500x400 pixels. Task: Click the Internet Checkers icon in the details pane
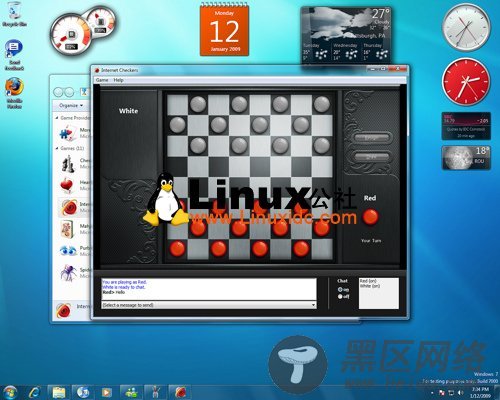click(63, 310)
